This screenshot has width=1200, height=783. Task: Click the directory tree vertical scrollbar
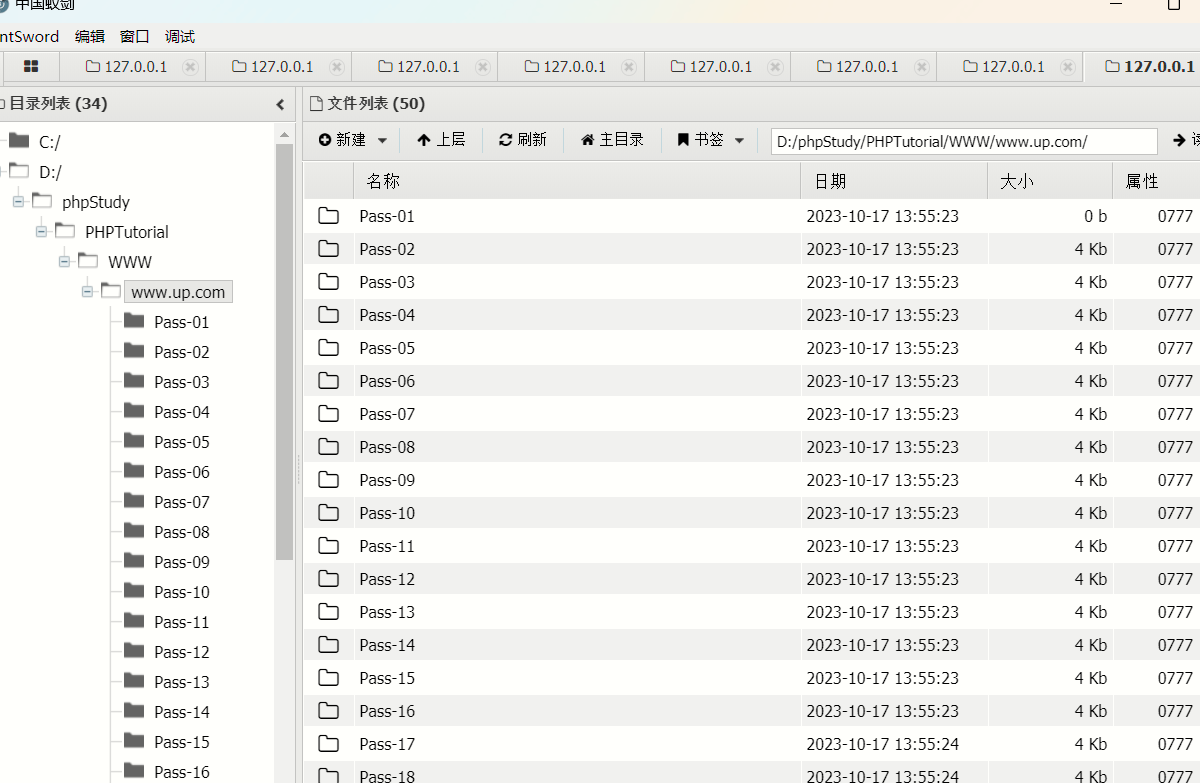click(285, 350)
